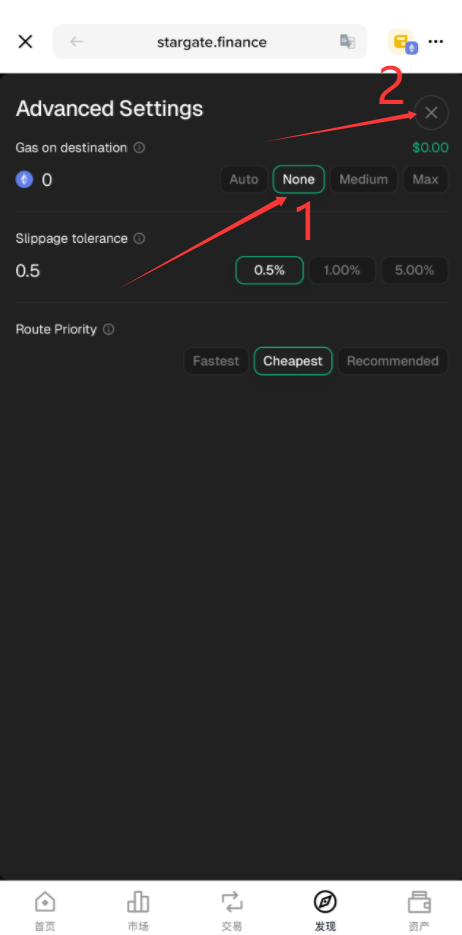This screenshot has height=935, width=462.
Task: Tap info icon beside Route Priority
Action: (x=108, y=329)
